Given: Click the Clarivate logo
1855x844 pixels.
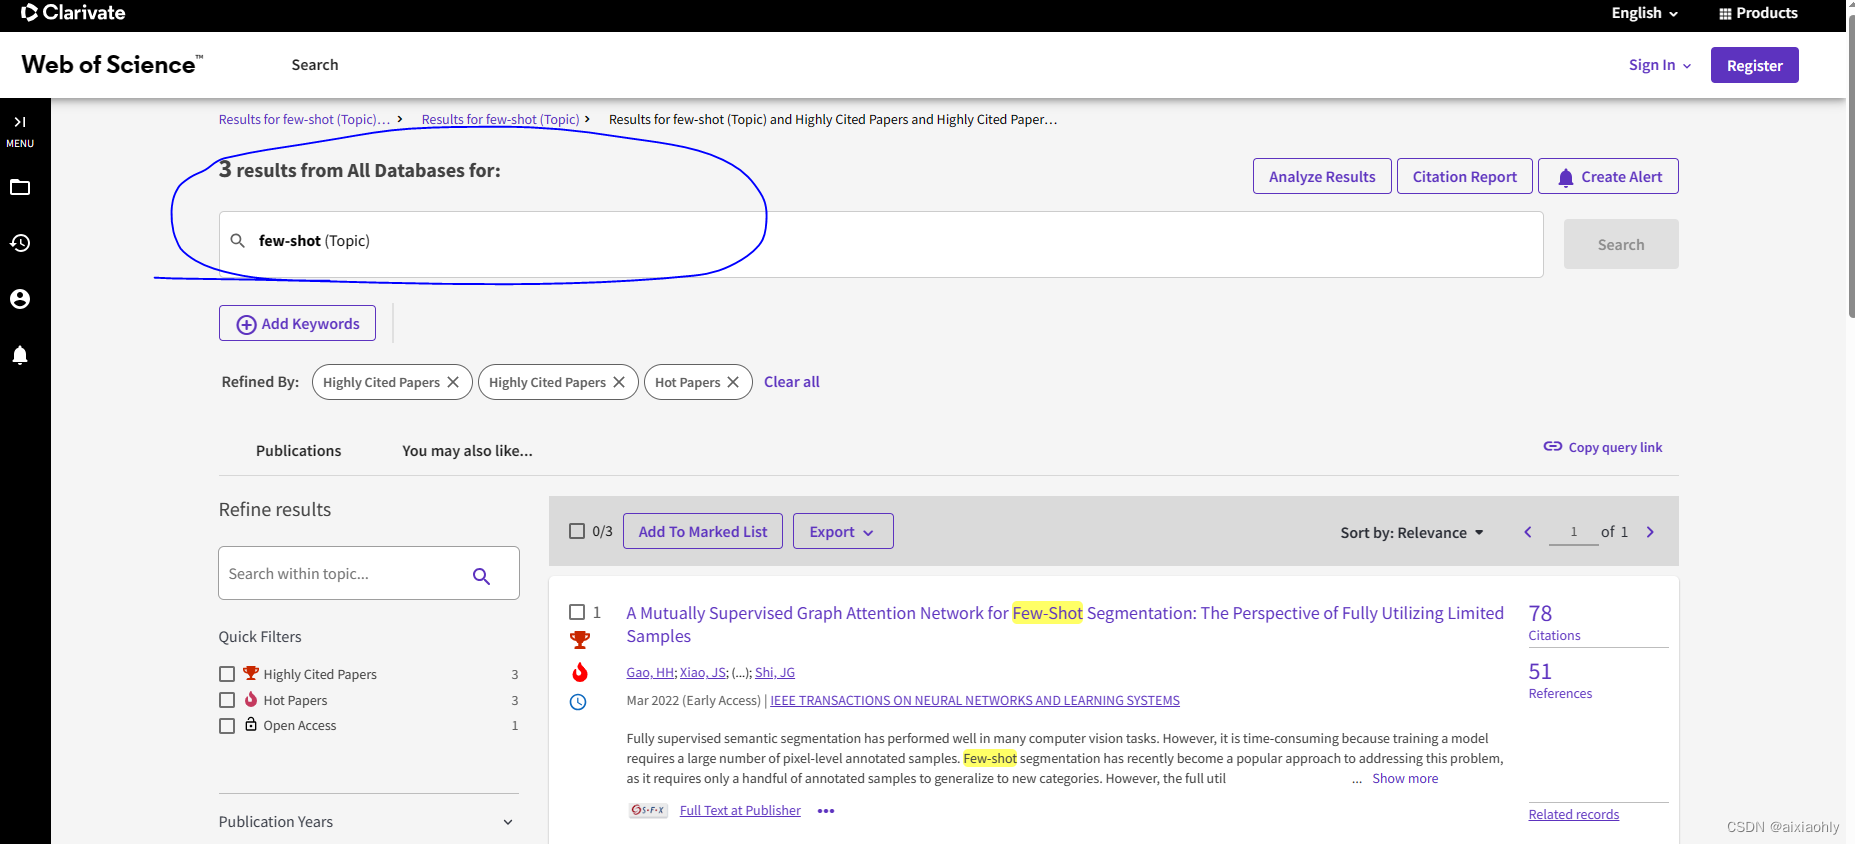Looking at the screenshot, I should (73, 13).
